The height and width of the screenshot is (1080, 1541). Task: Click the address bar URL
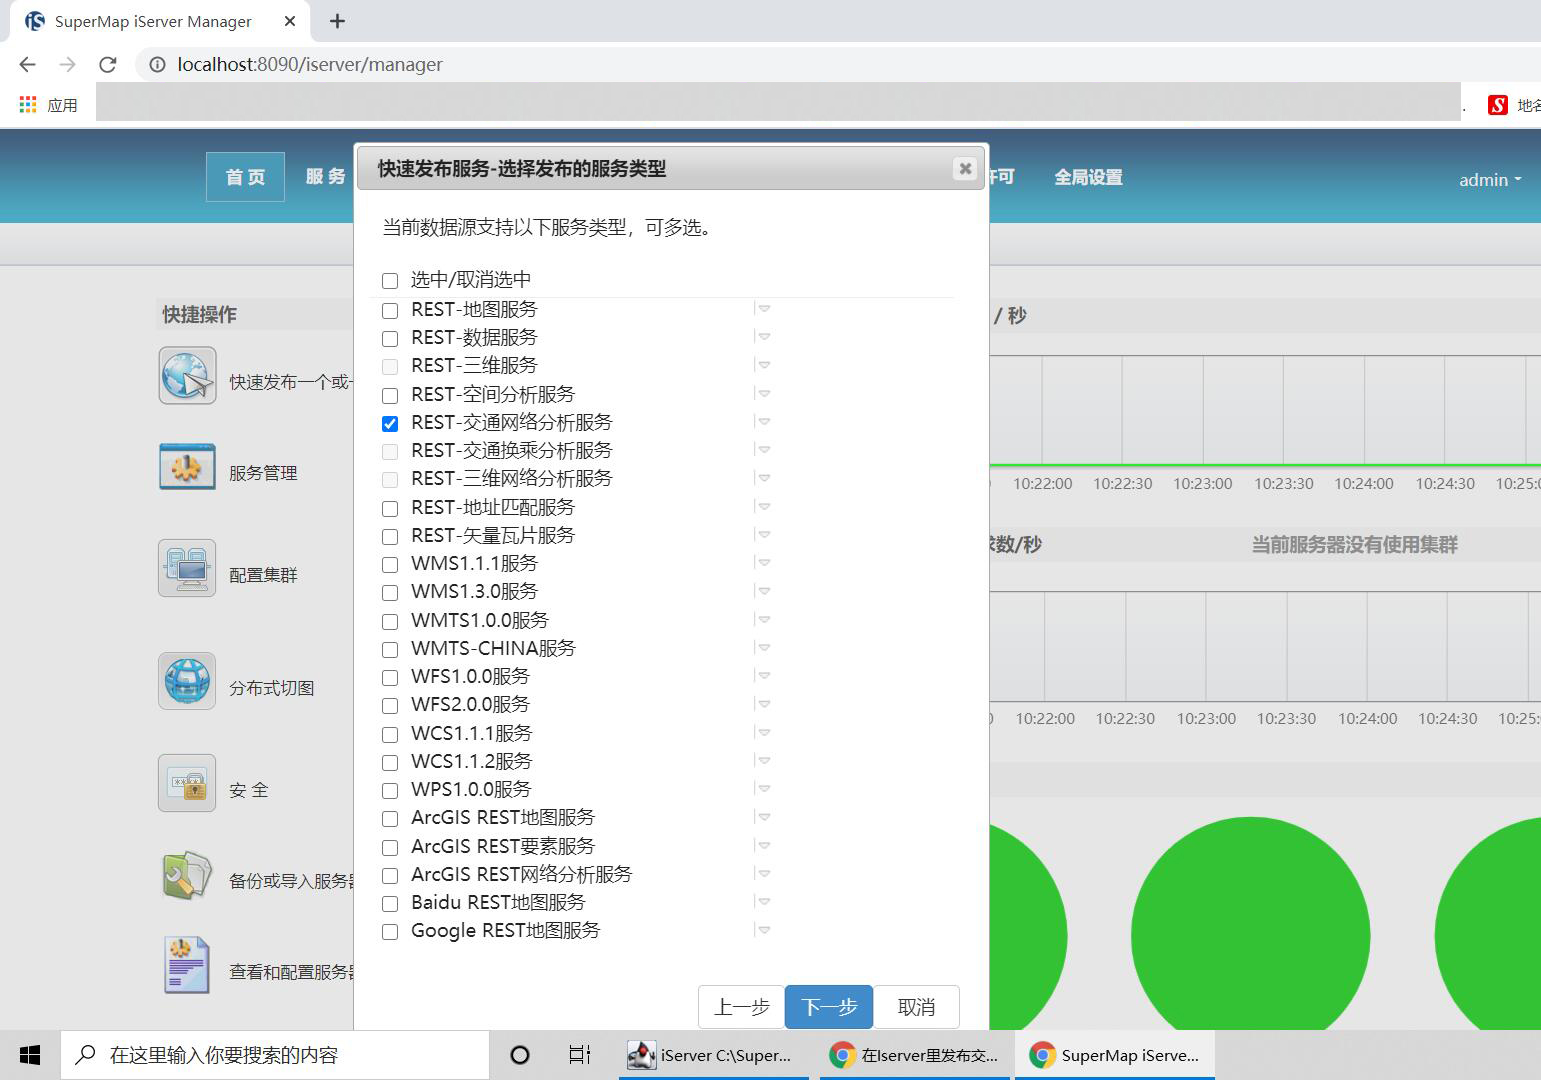click(x=310, y=64)
